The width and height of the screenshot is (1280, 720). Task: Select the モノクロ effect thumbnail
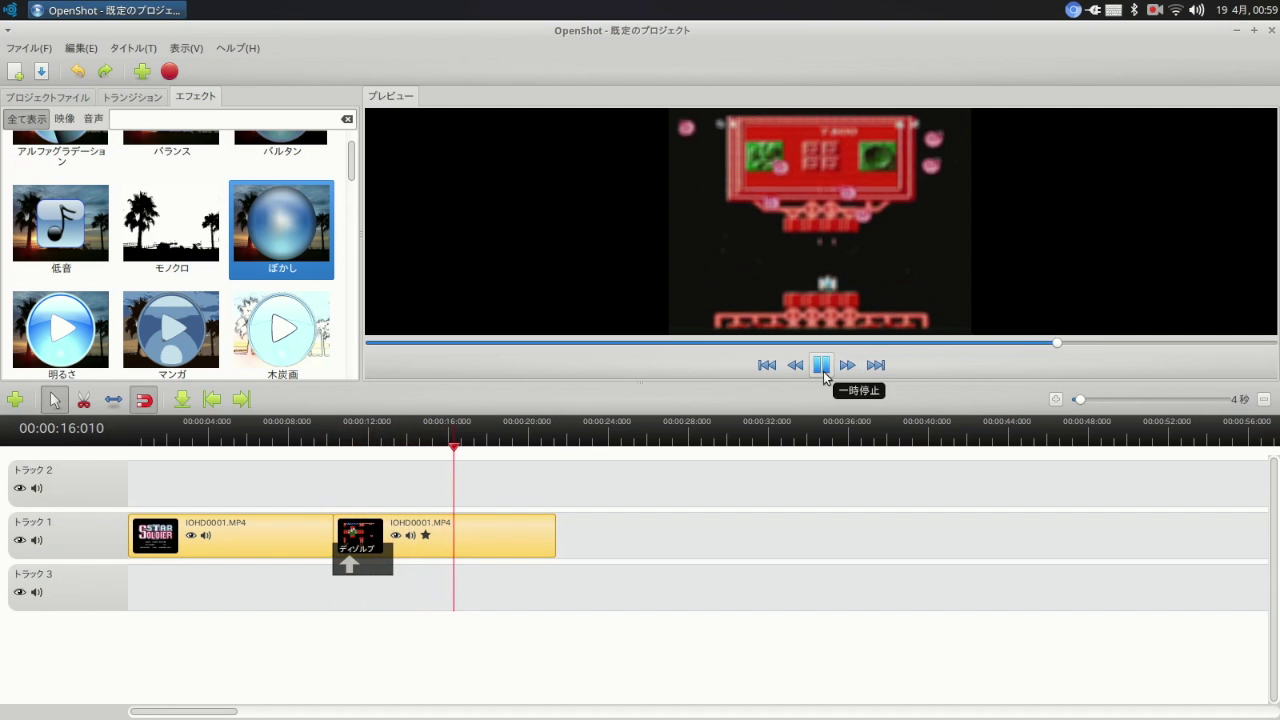(x=171, y=225)
